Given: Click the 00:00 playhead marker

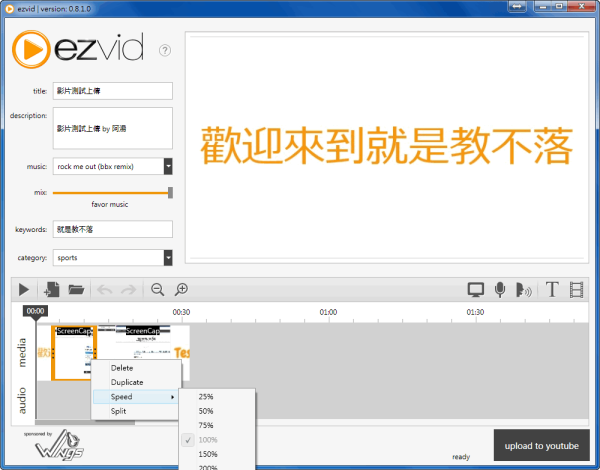Looking at the screenshot, I should coord(35,311).
